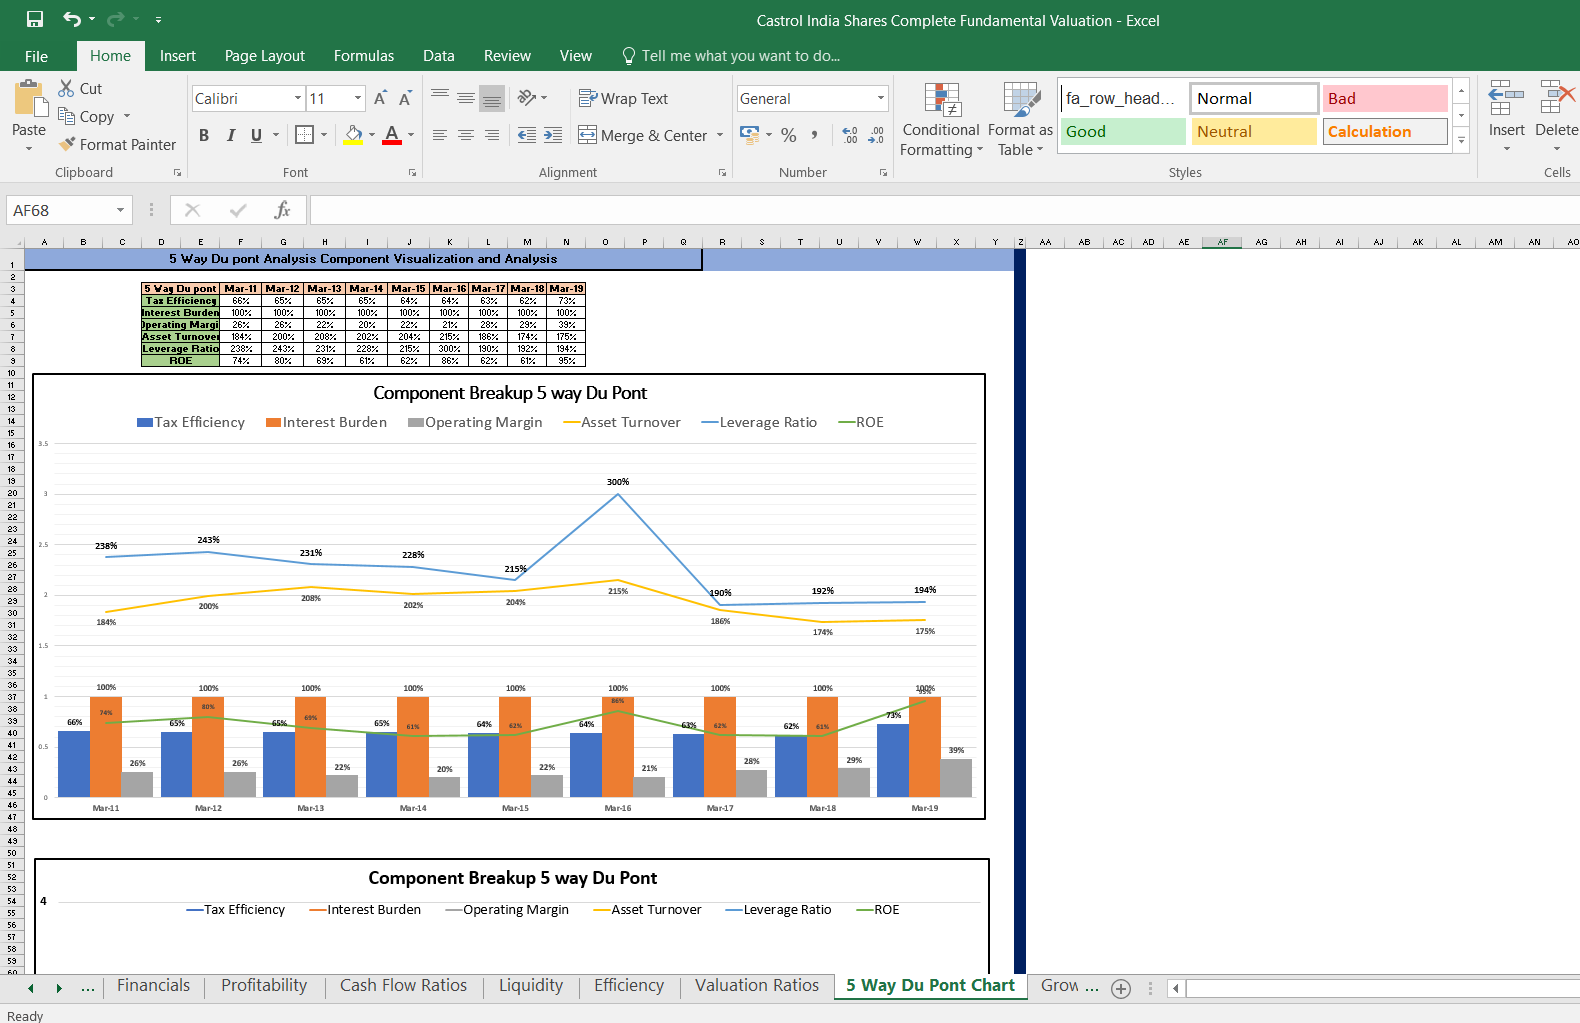
Task: Decrease the cell indent
Action: 527,134
